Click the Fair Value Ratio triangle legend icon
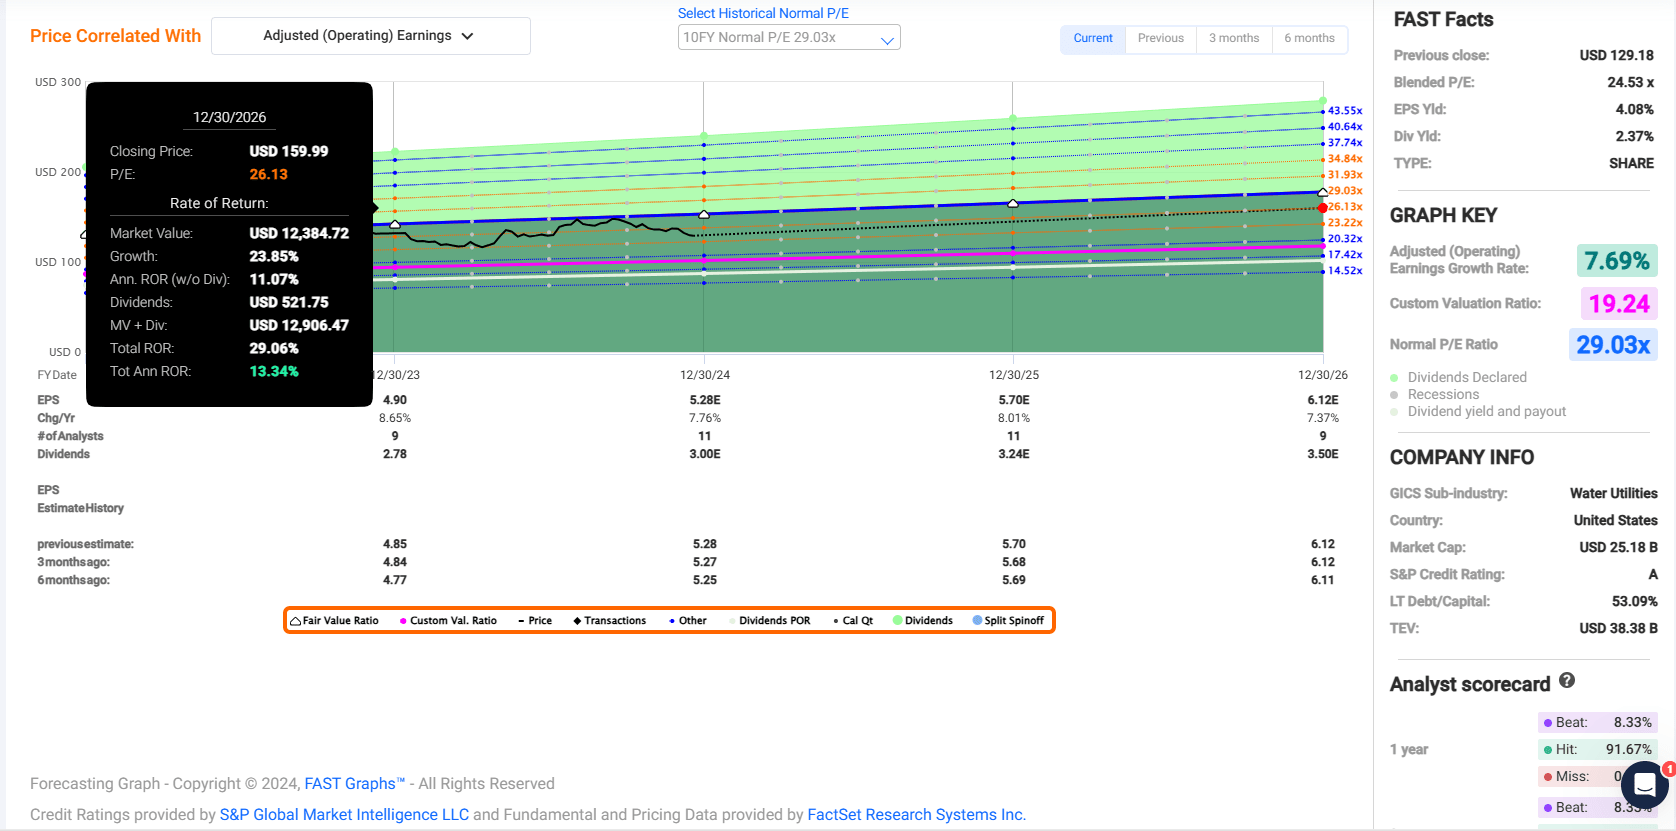 (296, 621)
